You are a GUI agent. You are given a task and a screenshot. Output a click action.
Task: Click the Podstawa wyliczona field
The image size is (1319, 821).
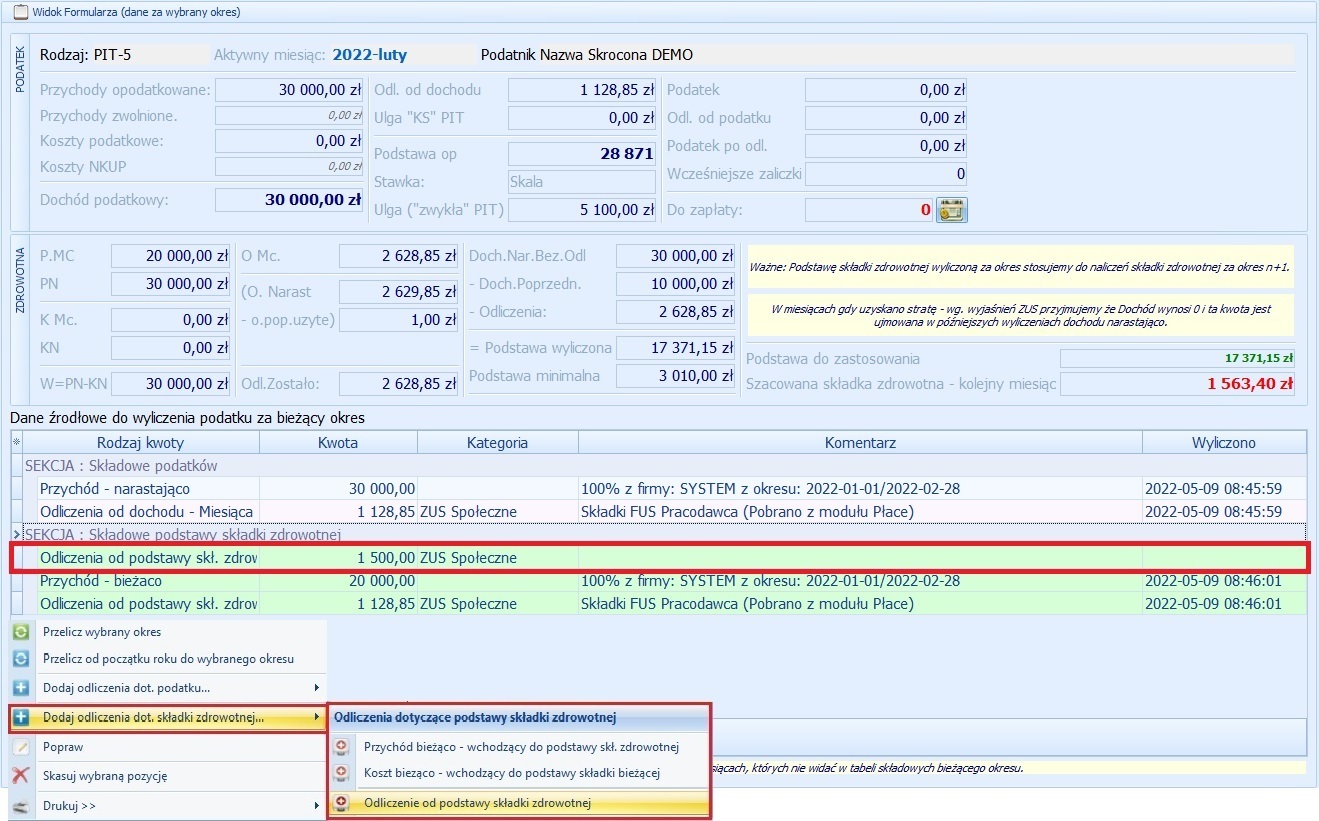677,348
